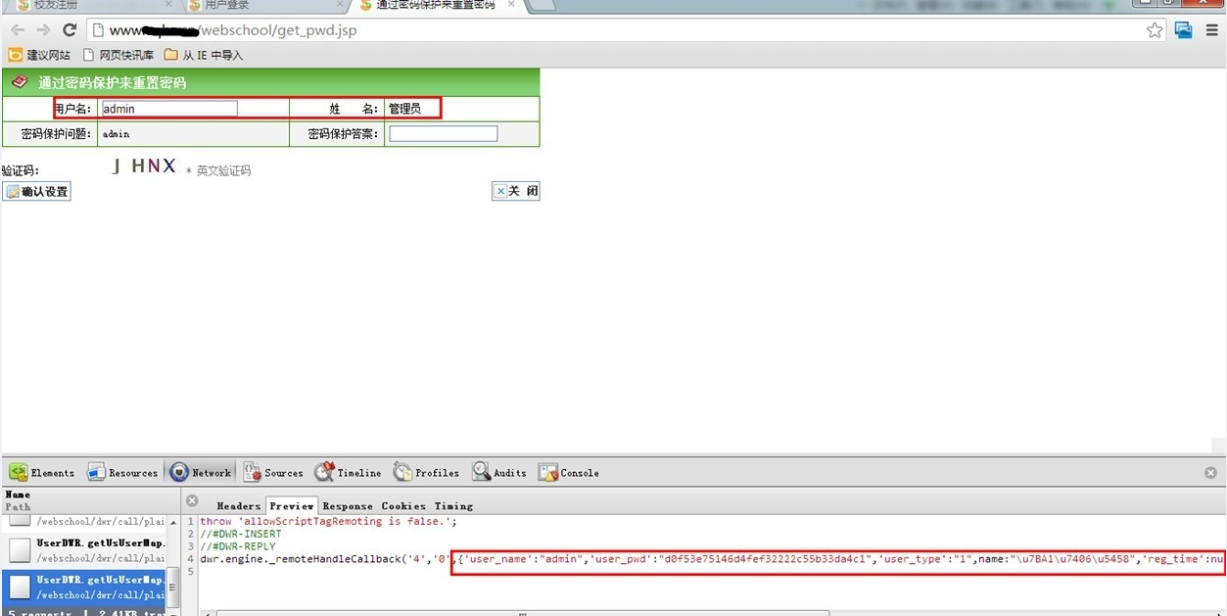Click the request list vertical scrollbar thumb
The height and width of the screenshot is (616, 1227).
(174, 586)
